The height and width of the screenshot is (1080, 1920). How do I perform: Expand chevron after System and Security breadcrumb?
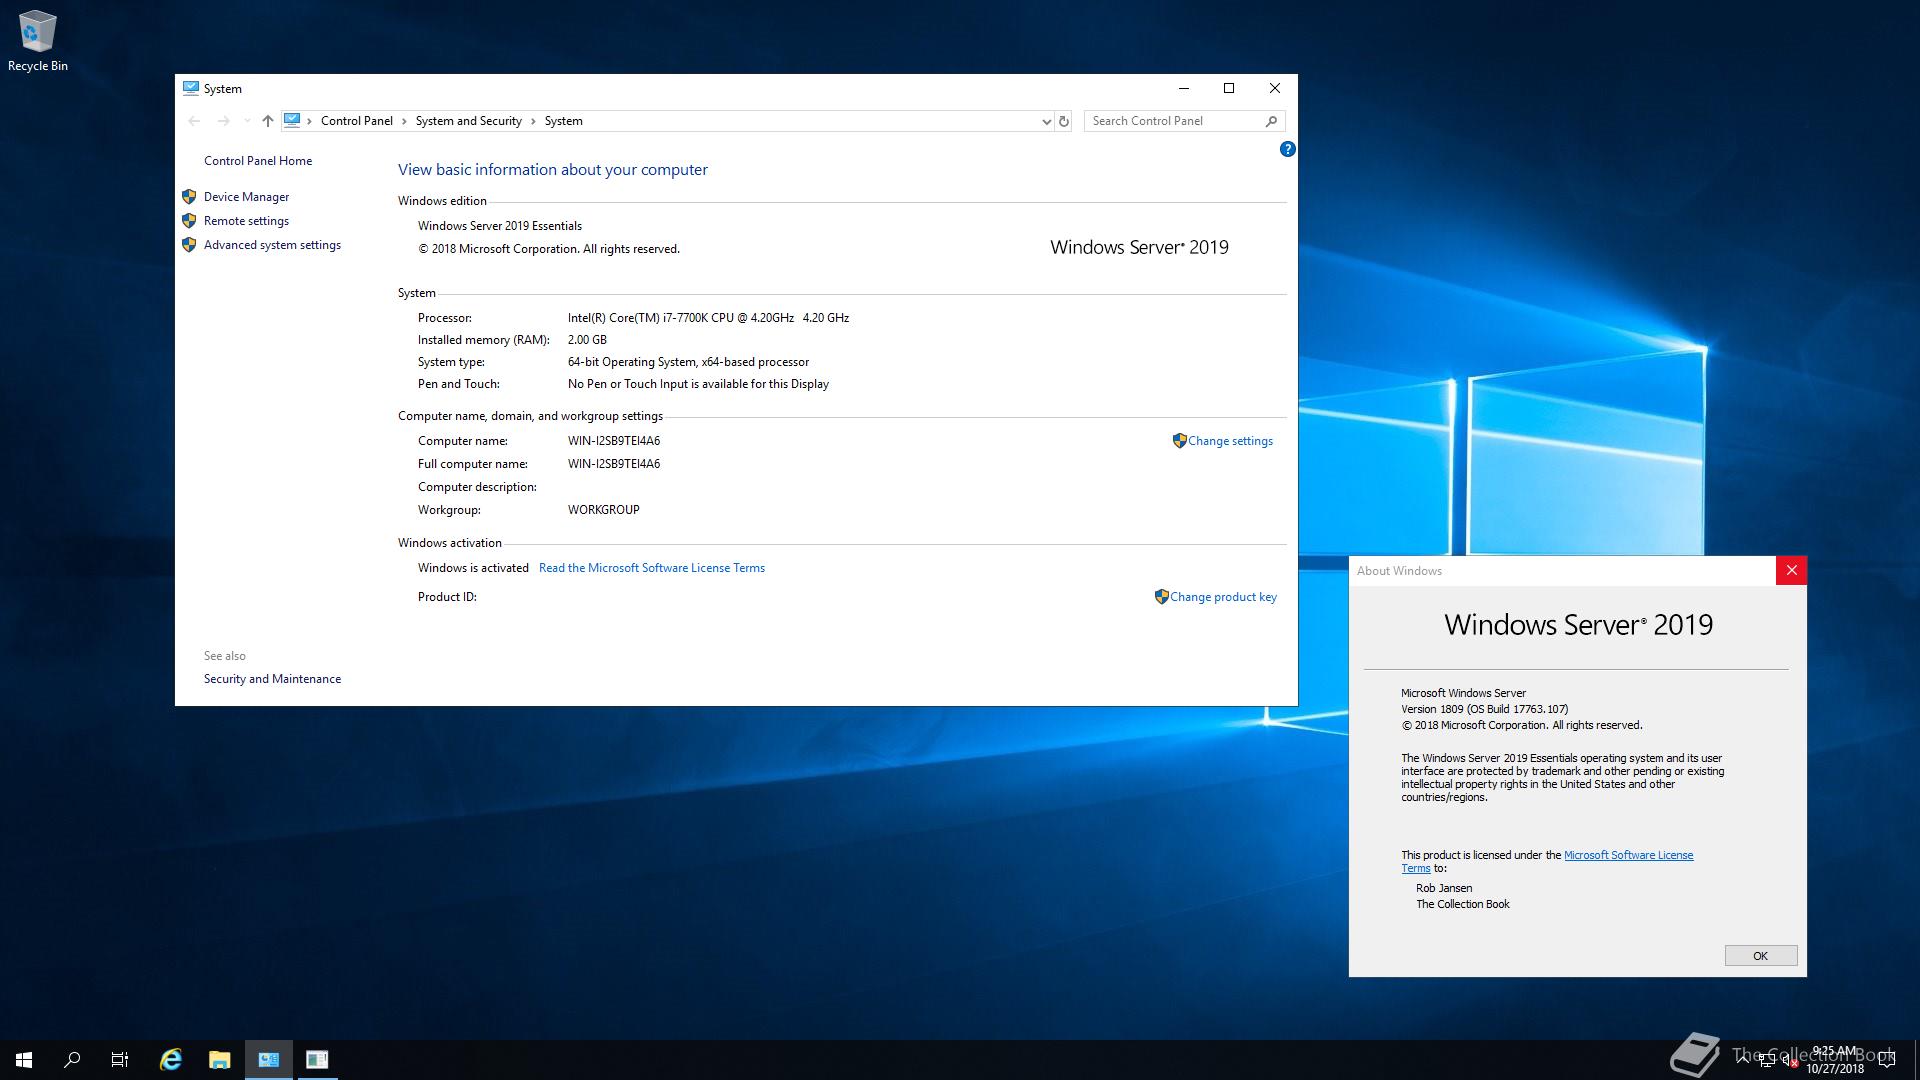(x=533, y=121)
